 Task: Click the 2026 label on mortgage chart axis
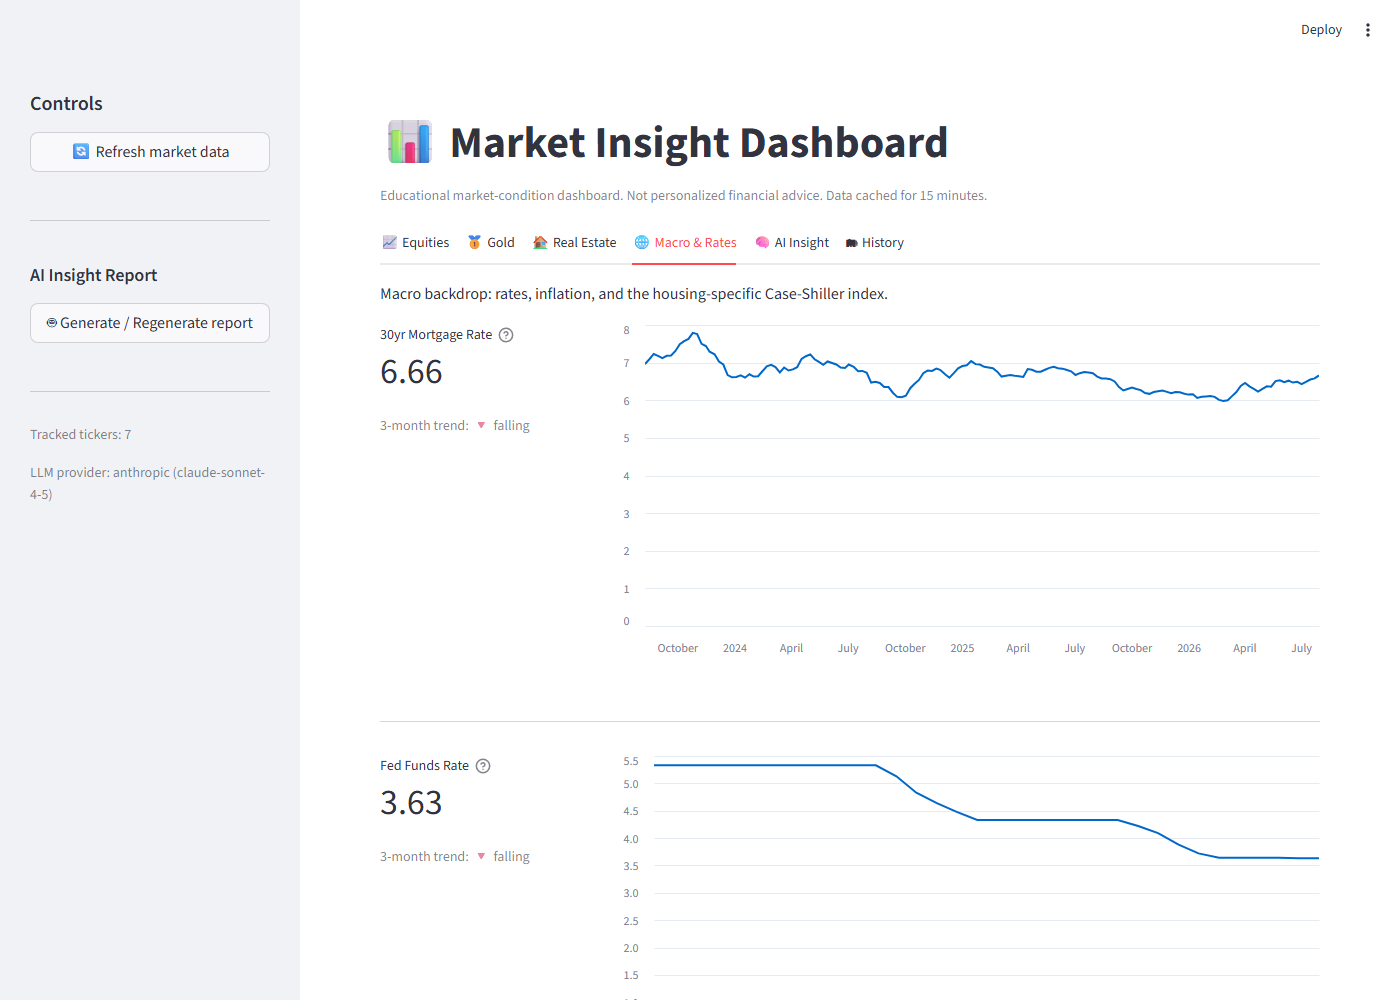pos(1189,648)
